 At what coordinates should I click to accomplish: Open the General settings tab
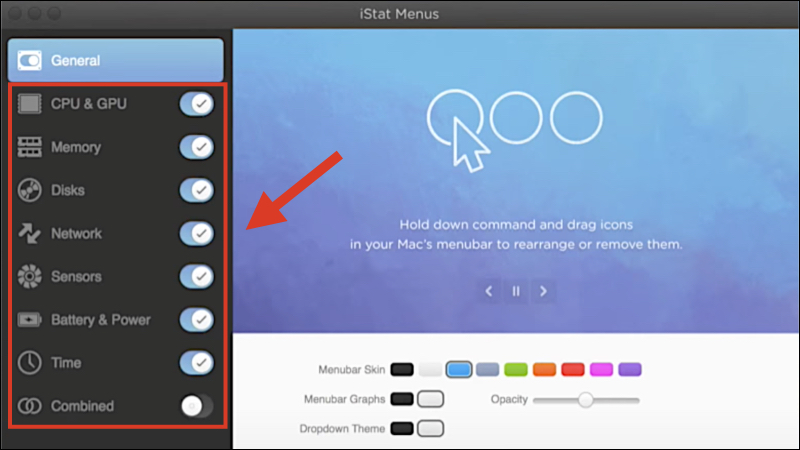coord(116,60)
